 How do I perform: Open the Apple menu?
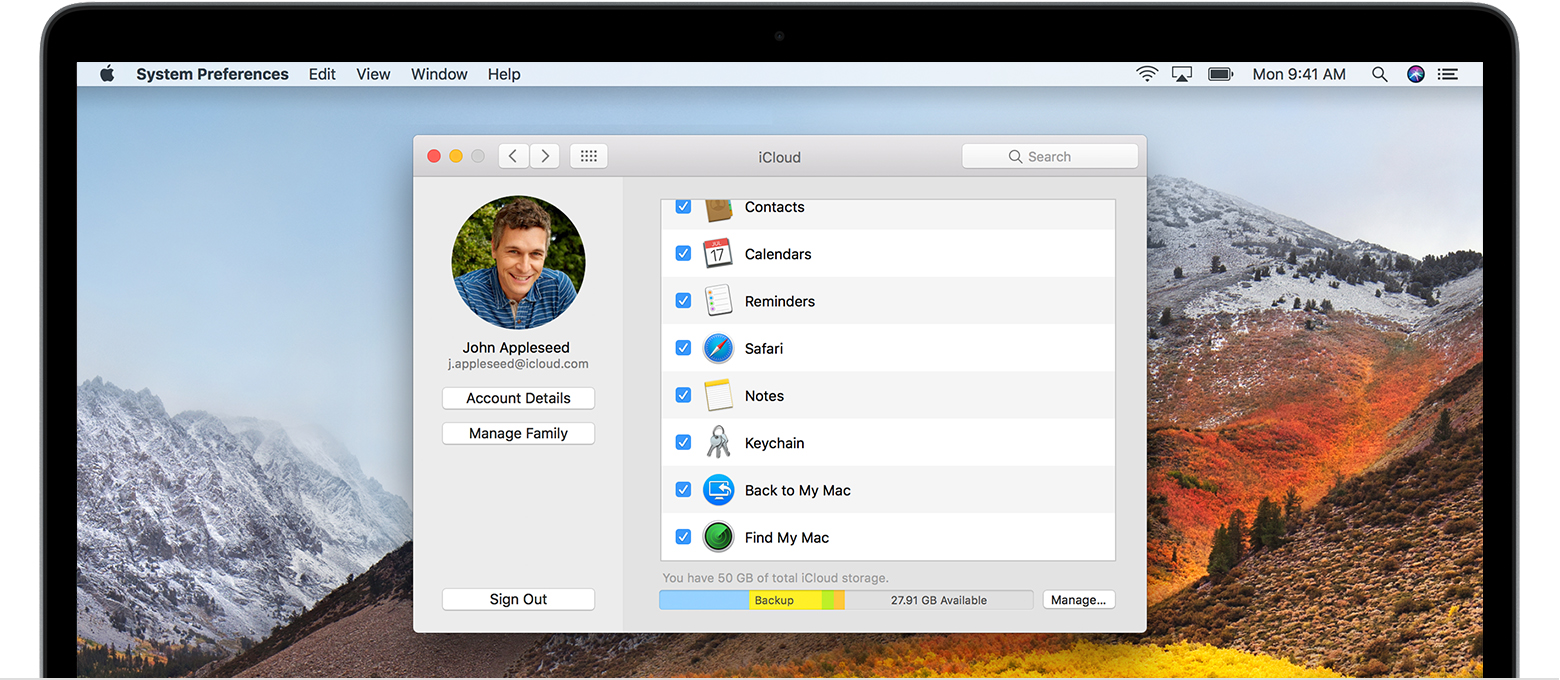coord(107,74)
